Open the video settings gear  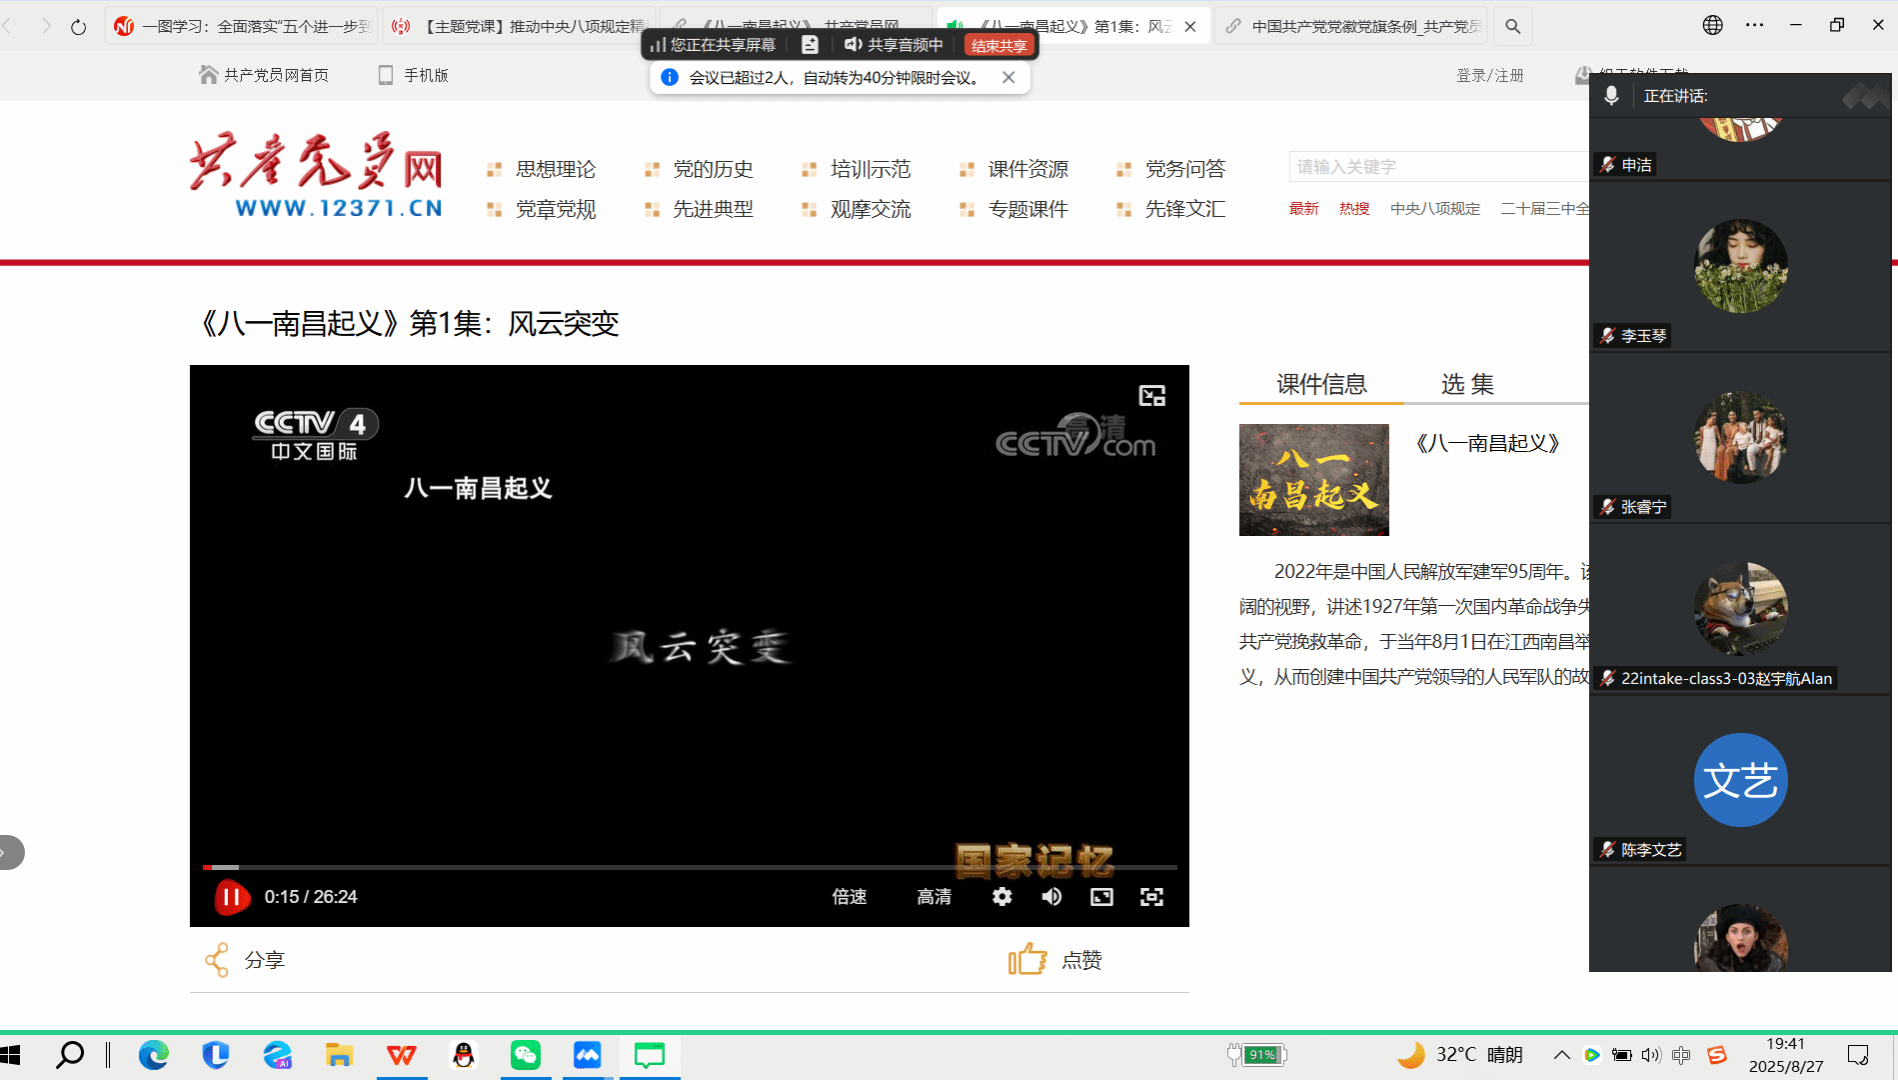[x=1002, y=897]
